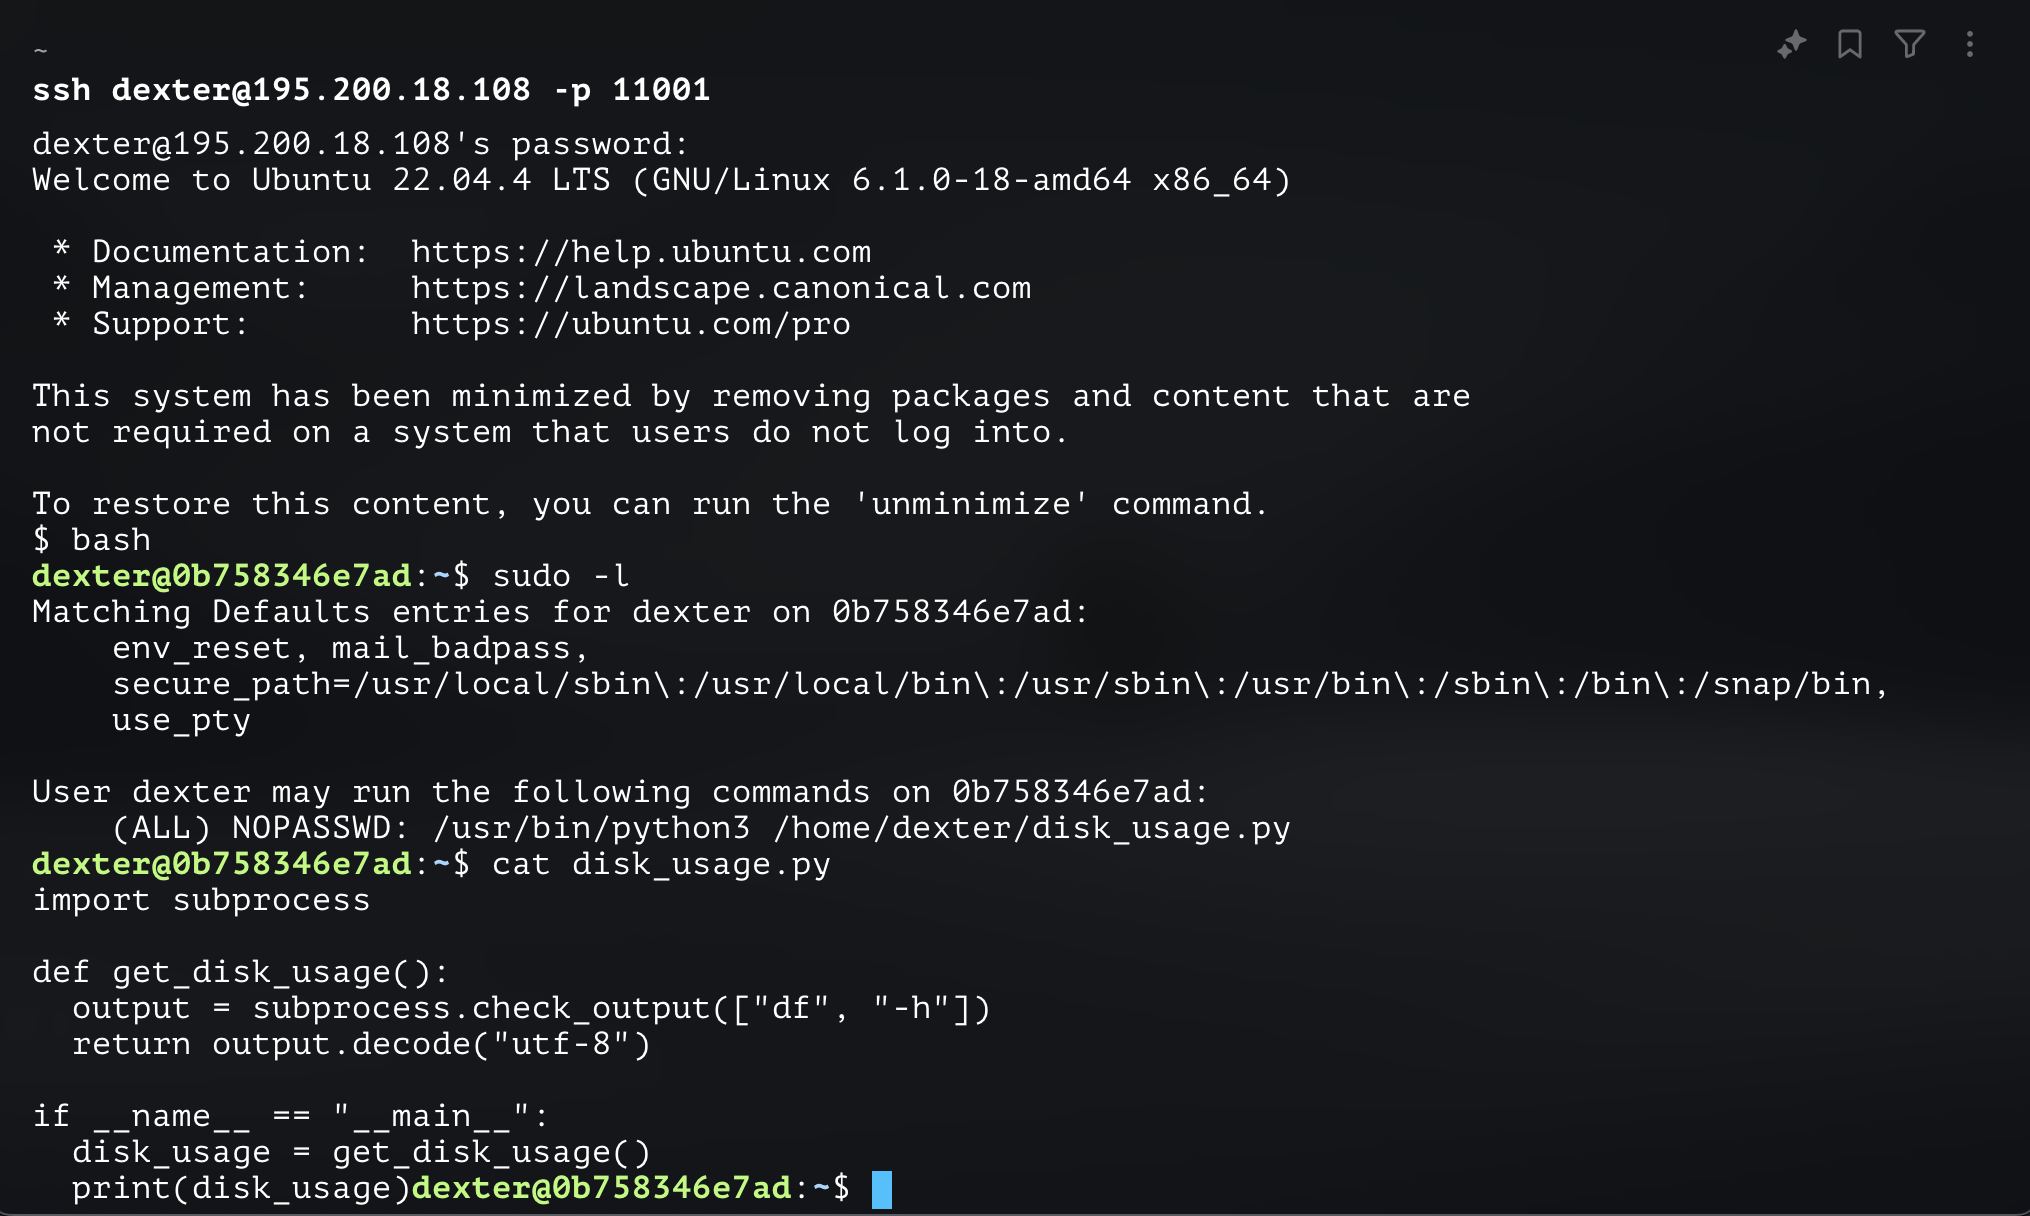Click the AI sparkle icon on the block
Viewport: 2030px width, 1216px height.
(1791, 44)
